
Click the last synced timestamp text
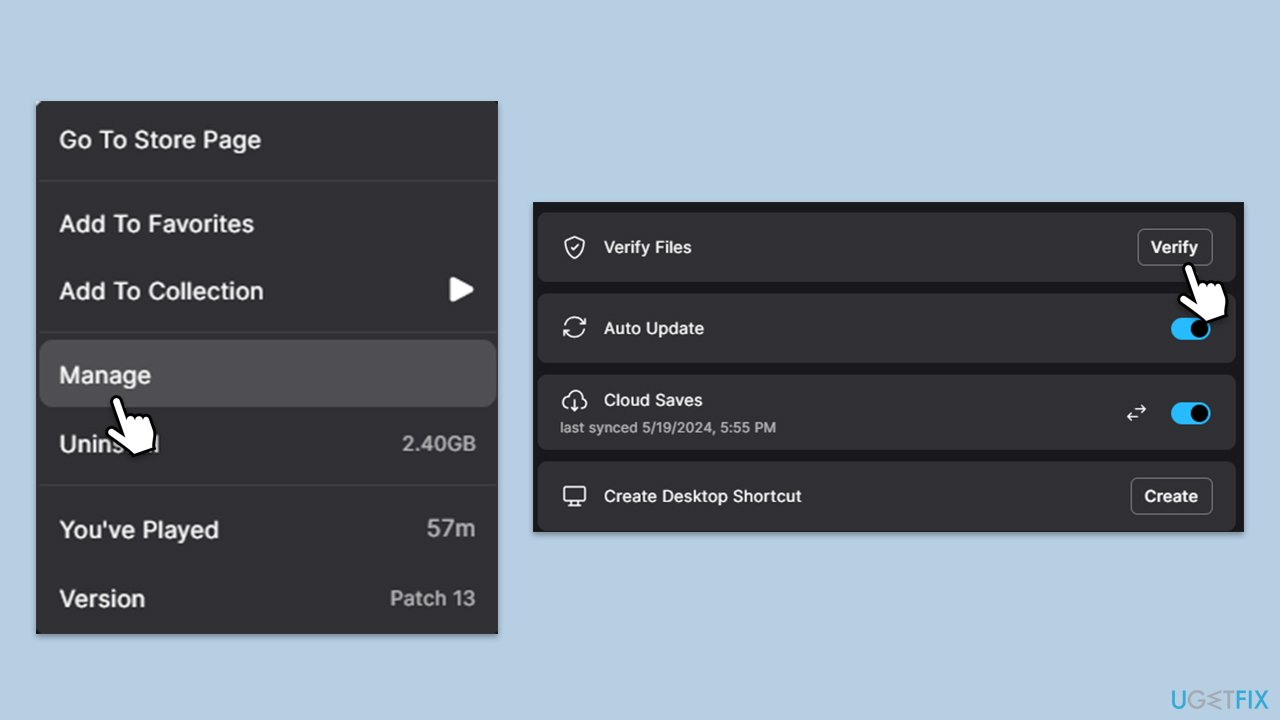point(667,428)
